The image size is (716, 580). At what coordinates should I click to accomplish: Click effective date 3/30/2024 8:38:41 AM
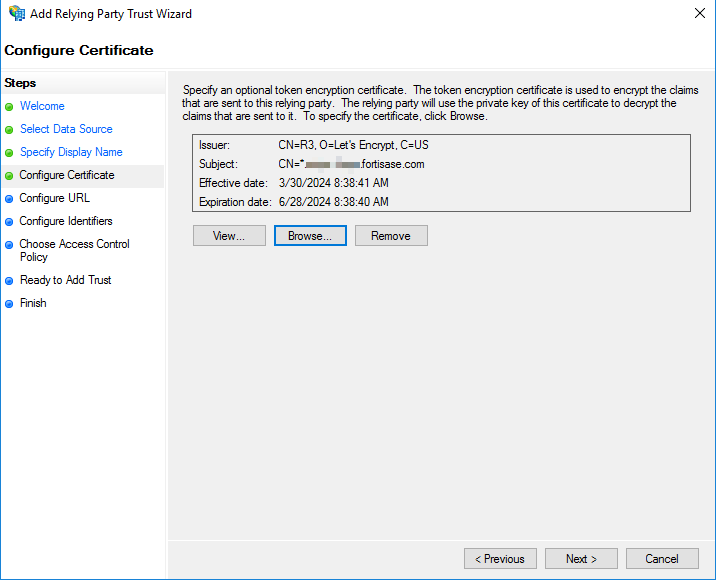334,183
